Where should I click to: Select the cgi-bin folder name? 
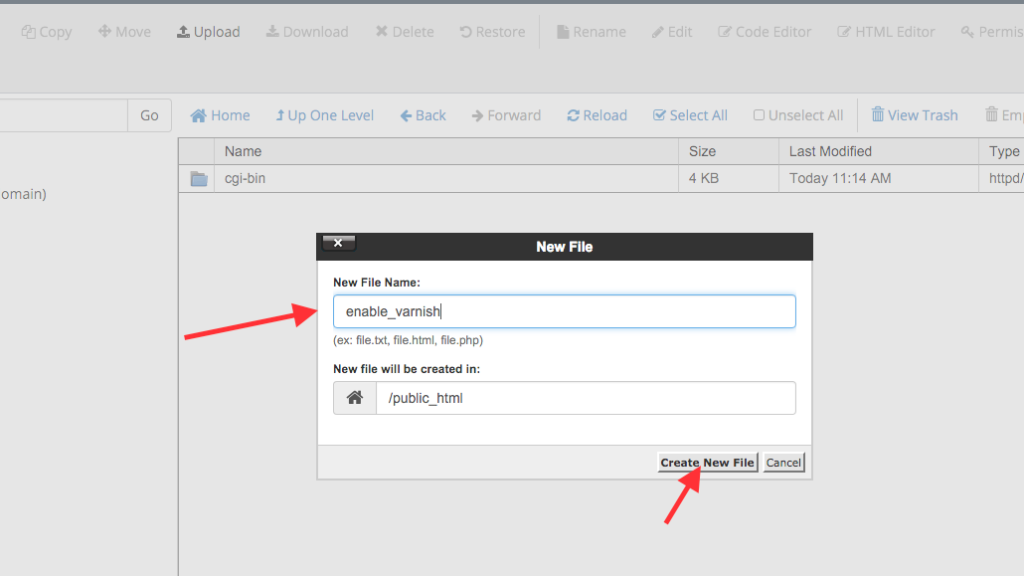point(245,178)
